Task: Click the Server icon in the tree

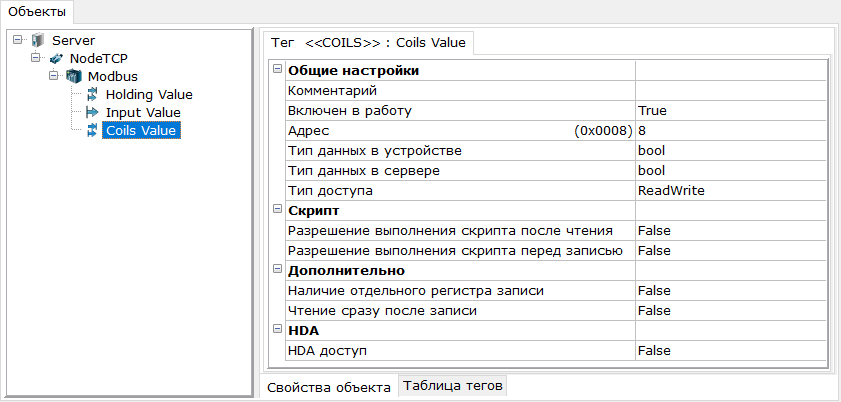Action: tap(38, 40)
